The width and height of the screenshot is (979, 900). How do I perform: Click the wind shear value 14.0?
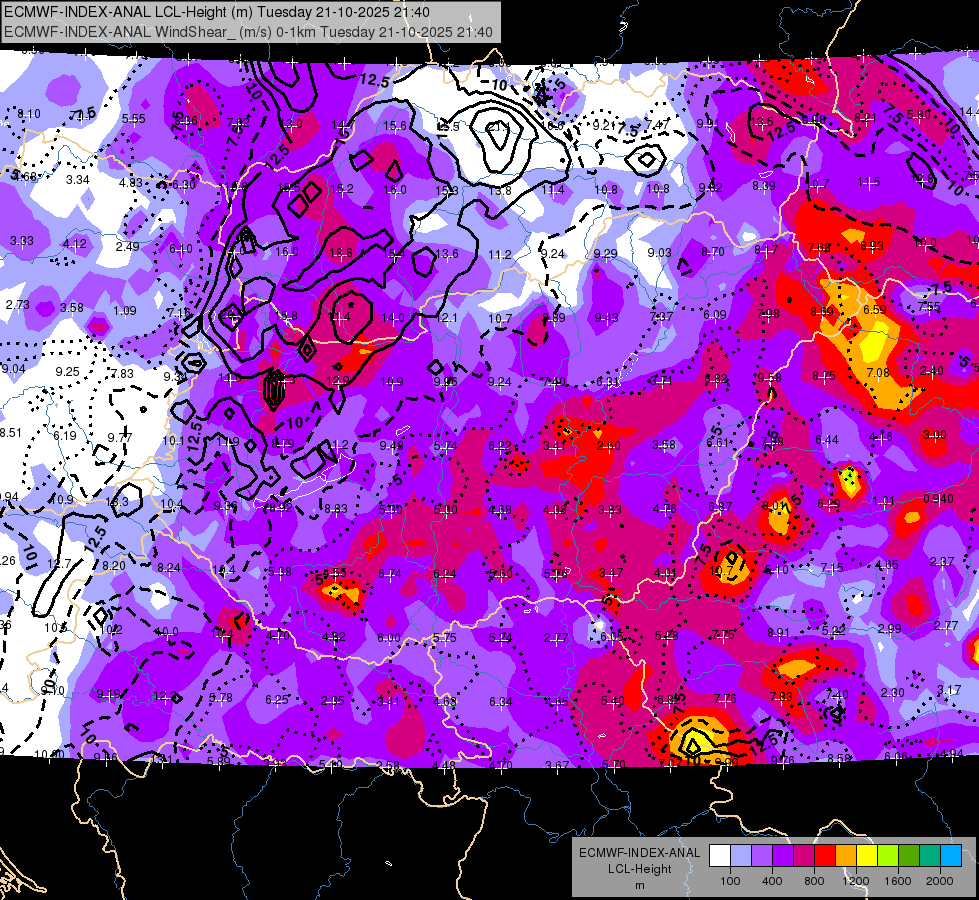(x=393, y=317)
